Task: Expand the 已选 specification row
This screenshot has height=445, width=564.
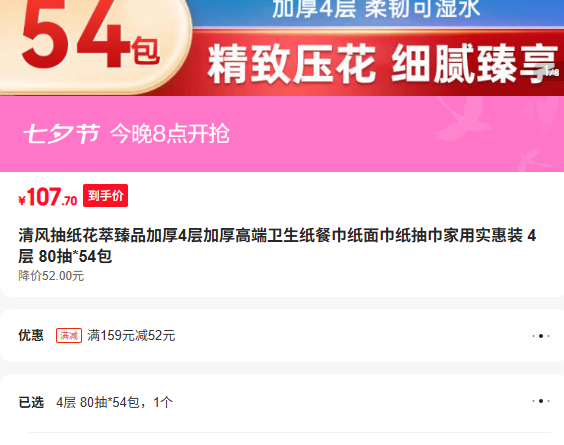Action: pos(282,401)
